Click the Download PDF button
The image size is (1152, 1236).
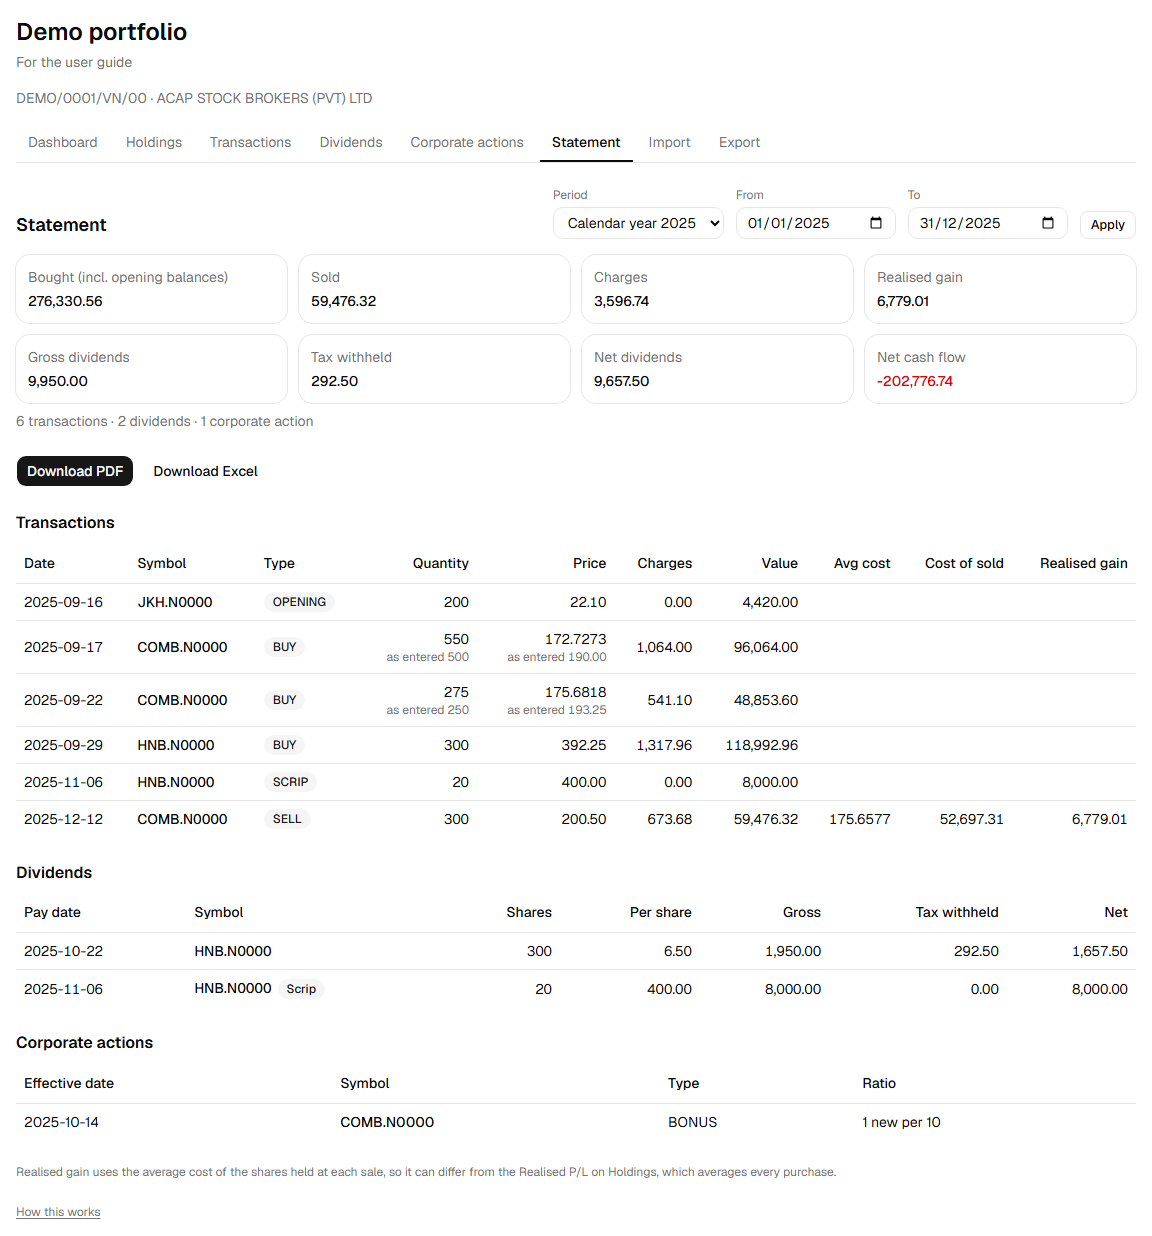pos(75,471)
